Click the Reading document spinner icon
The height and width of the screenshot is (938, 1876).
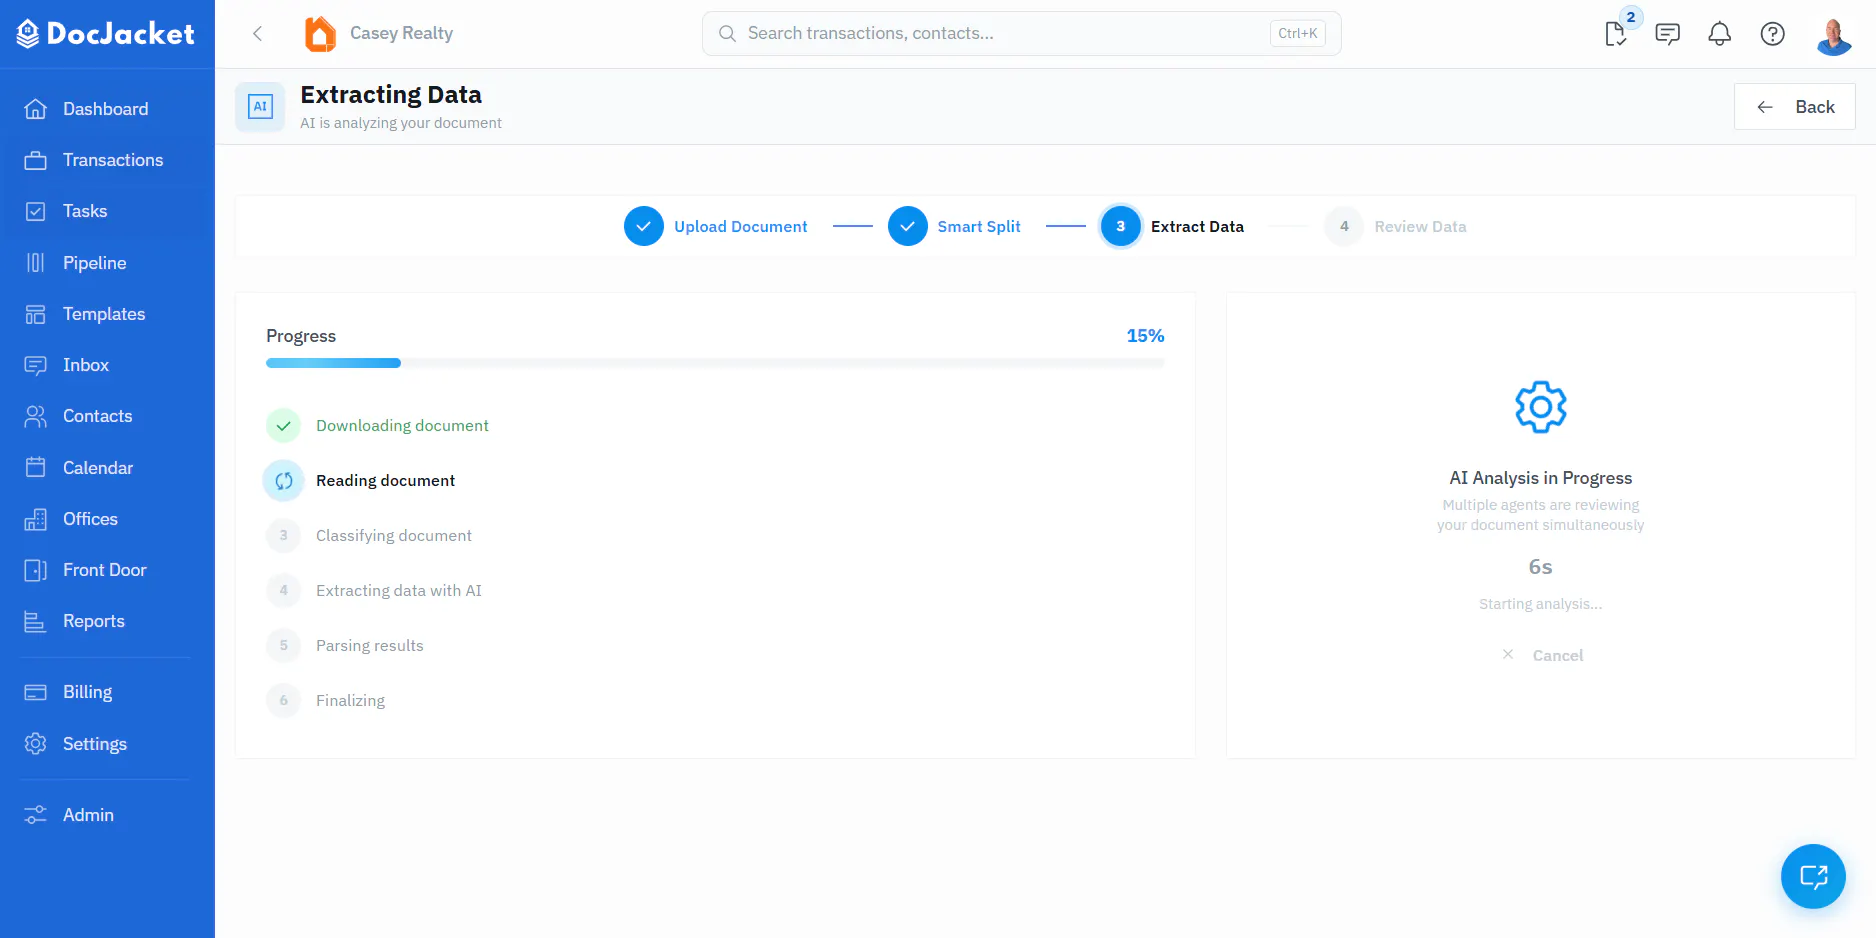284,481
